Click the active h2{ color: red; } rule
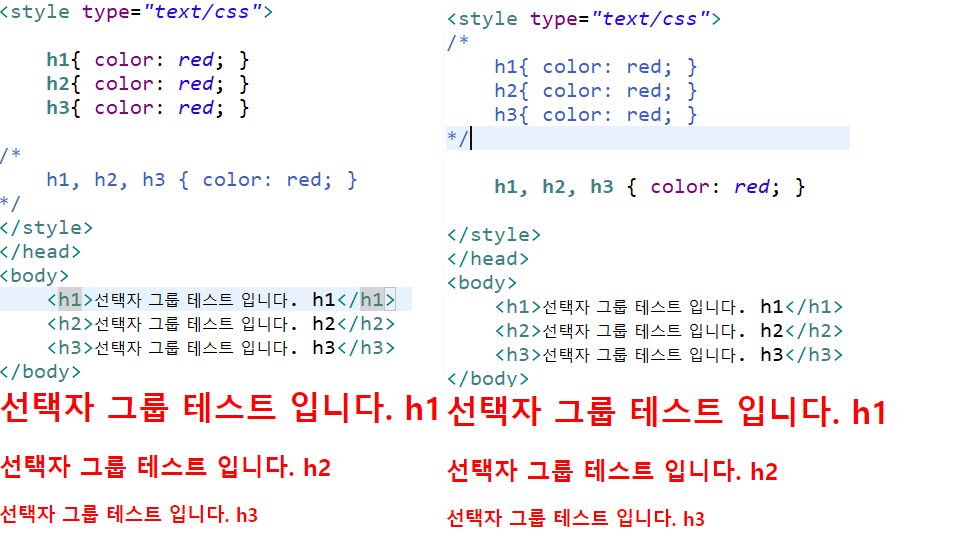 pyautogui.click(x=148, y=84)
